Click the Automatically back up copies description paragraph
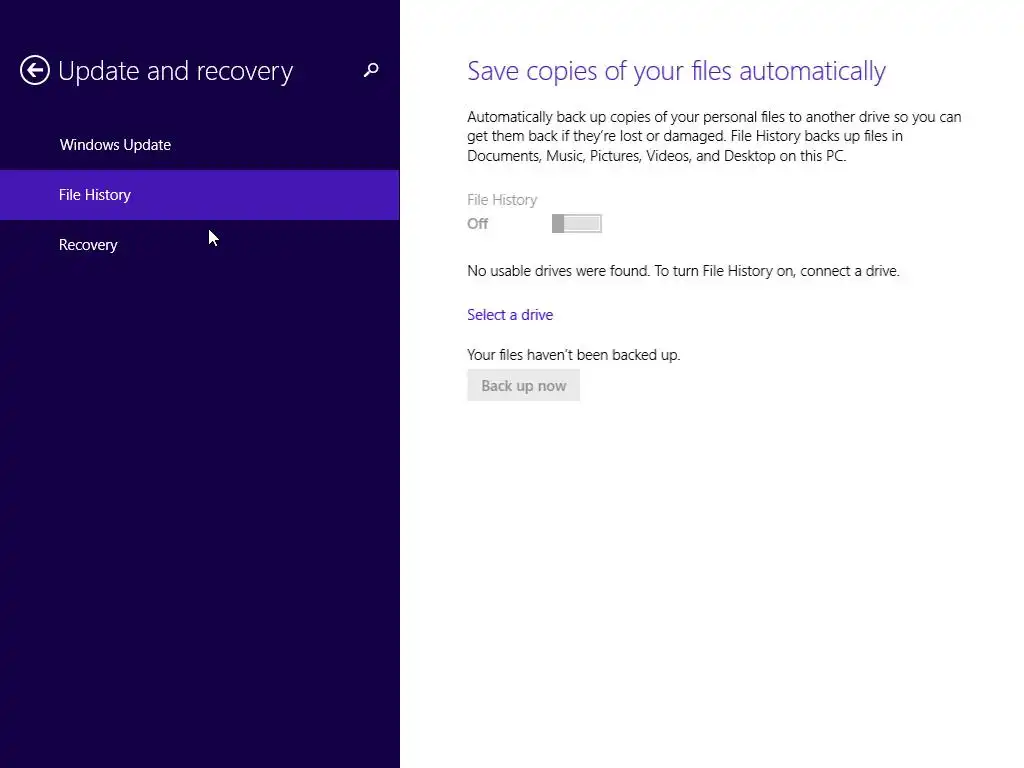This screenshot has height=768, width=1024. [714, 136]
